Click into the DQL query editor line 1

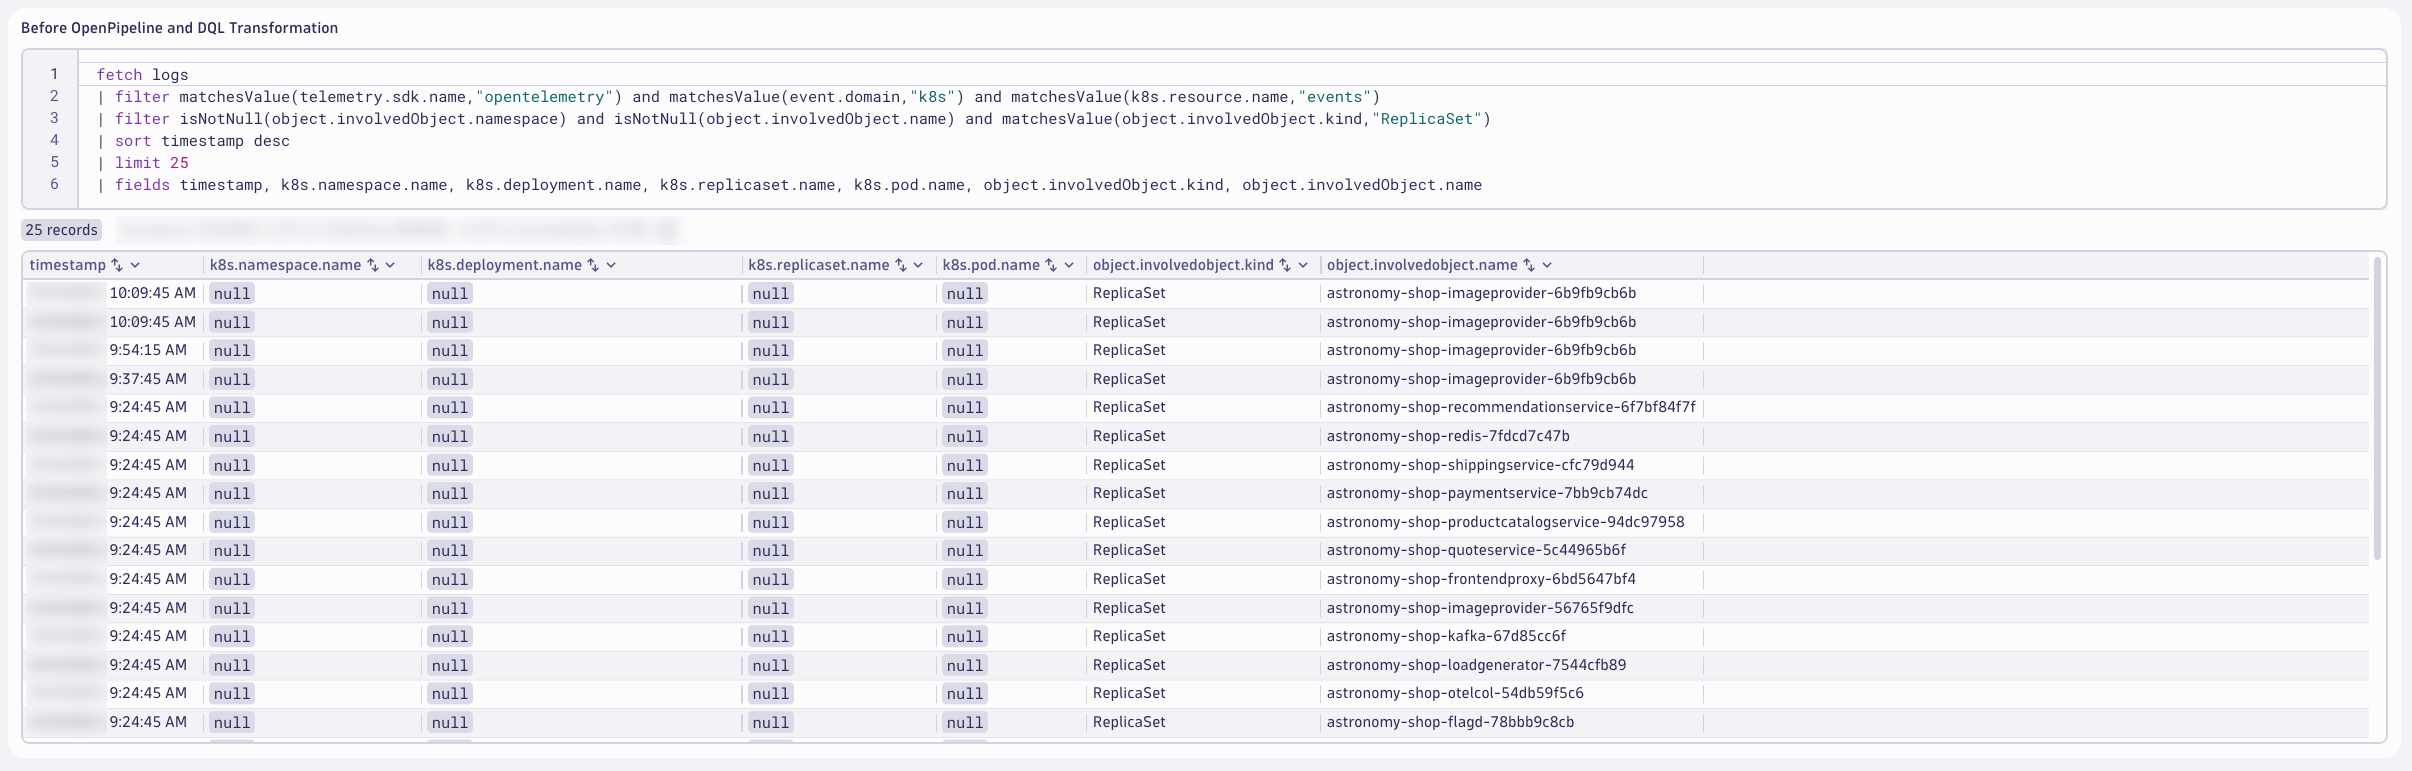1230,75
